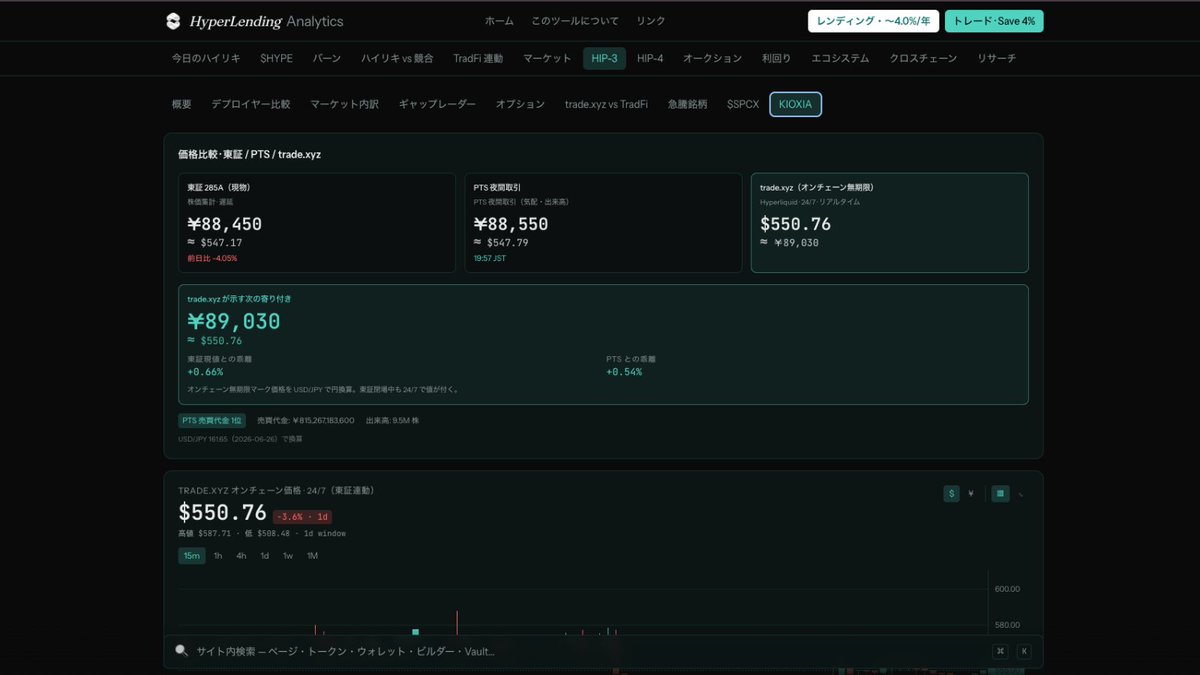
Task: Open the エコシステム tab
Action: click(840, 58)
